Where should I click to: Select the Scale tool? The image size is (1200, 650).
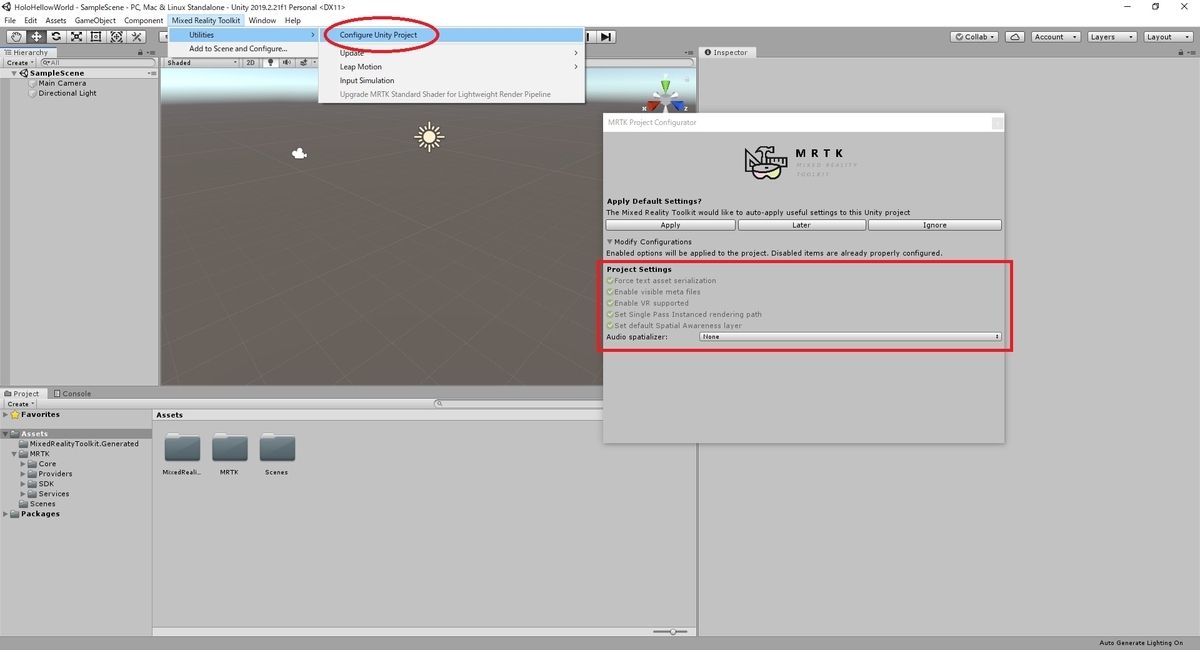(76, 37)
